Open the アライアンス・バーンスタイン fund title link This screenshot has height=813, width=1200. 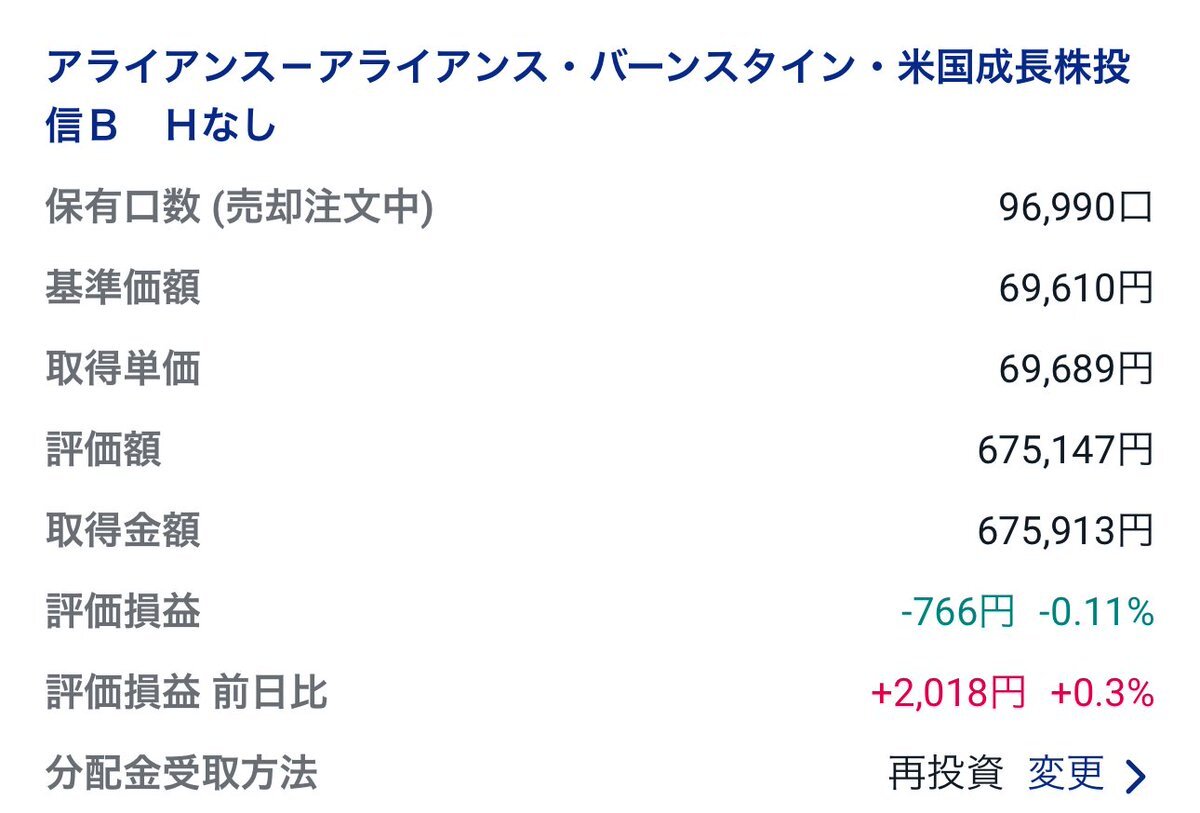589,98
